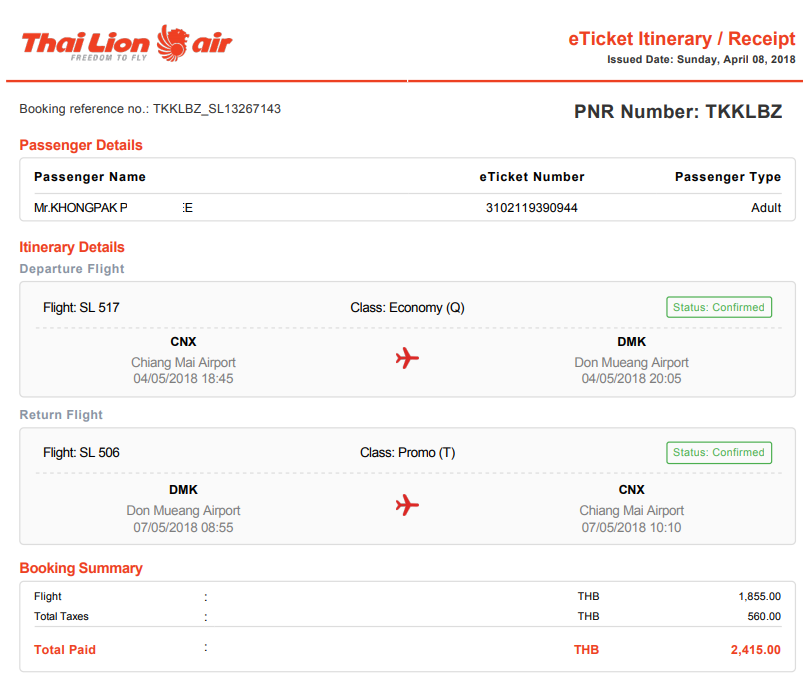The width and height of the screenshot is (803, 679).
Task: Click Flight: SL 517 label
Action: pyautogui.click(x=81, y=308)
